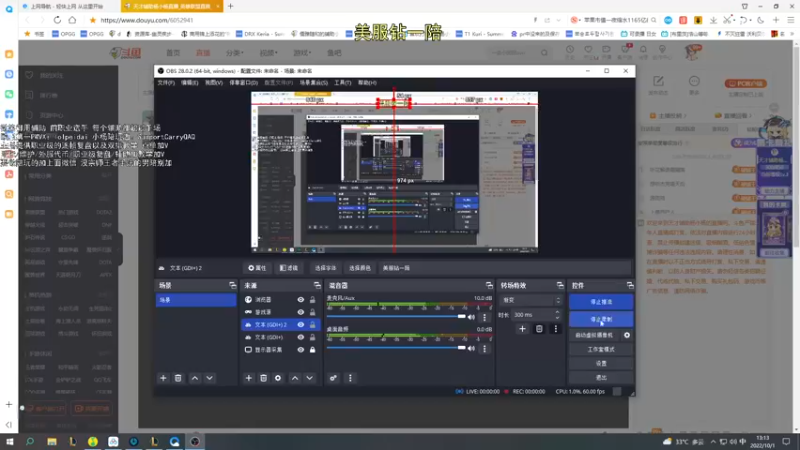Unlock the 显示器采集 source

pyautogui.click(x=313, y=349)
